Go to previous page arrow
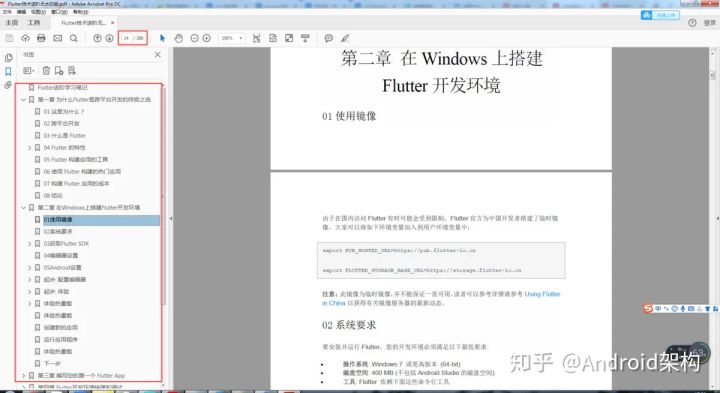 (x=97, y=39)
